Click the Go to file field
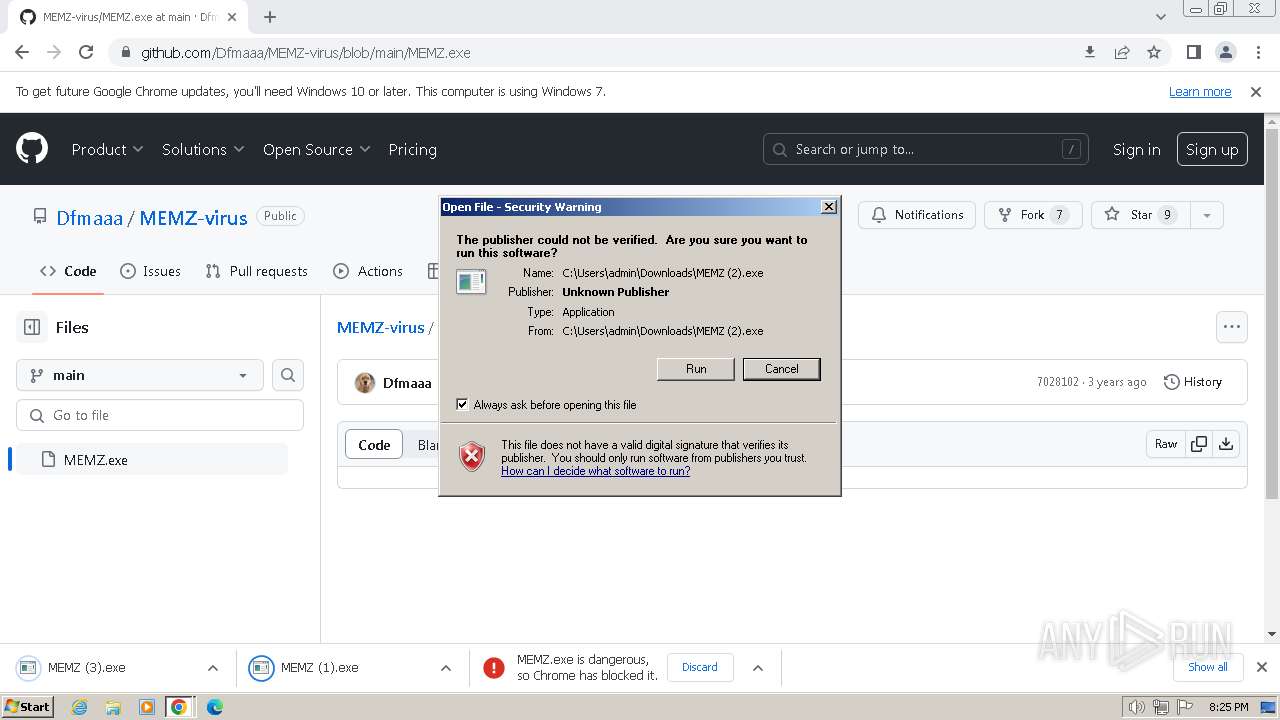1280x720 pixels. [x=160, y=415]
